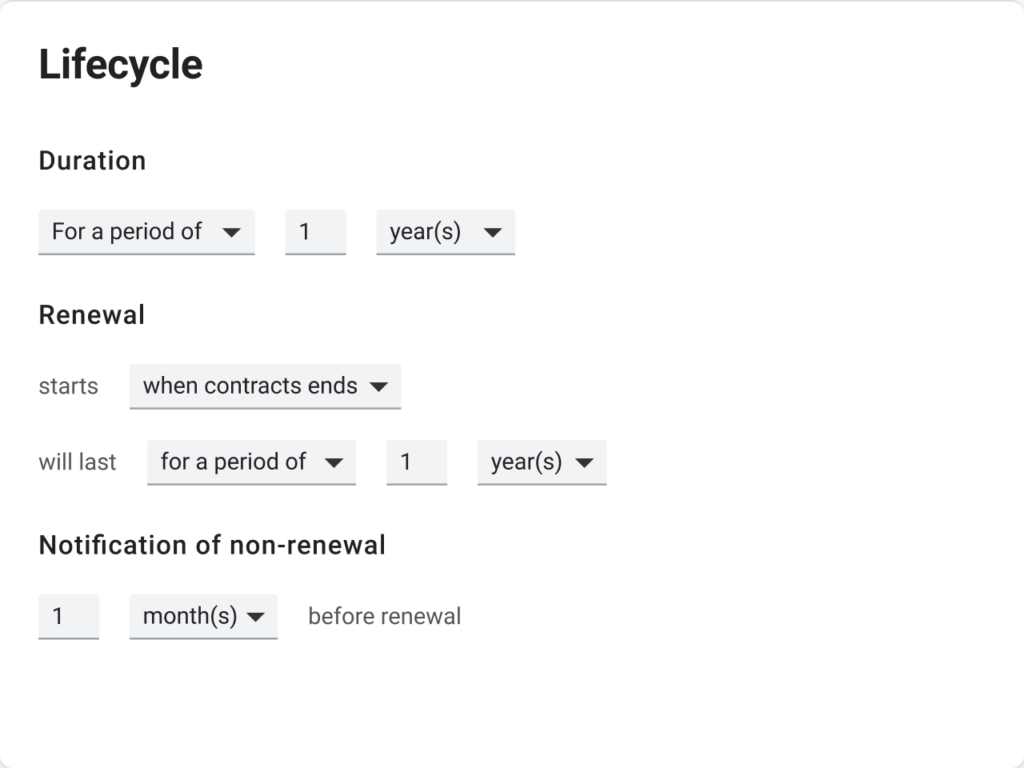Expand the "when contracts ends" renewal start dropdown
The image size is (1024, 768).
[264, 386]
